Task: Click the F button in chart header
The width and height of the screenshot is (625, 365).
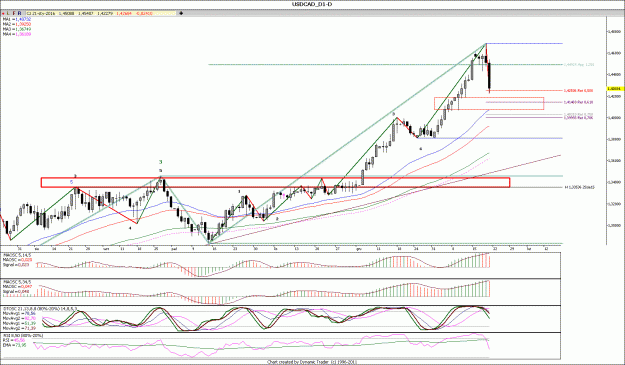Action: click(x=14, y=13)
